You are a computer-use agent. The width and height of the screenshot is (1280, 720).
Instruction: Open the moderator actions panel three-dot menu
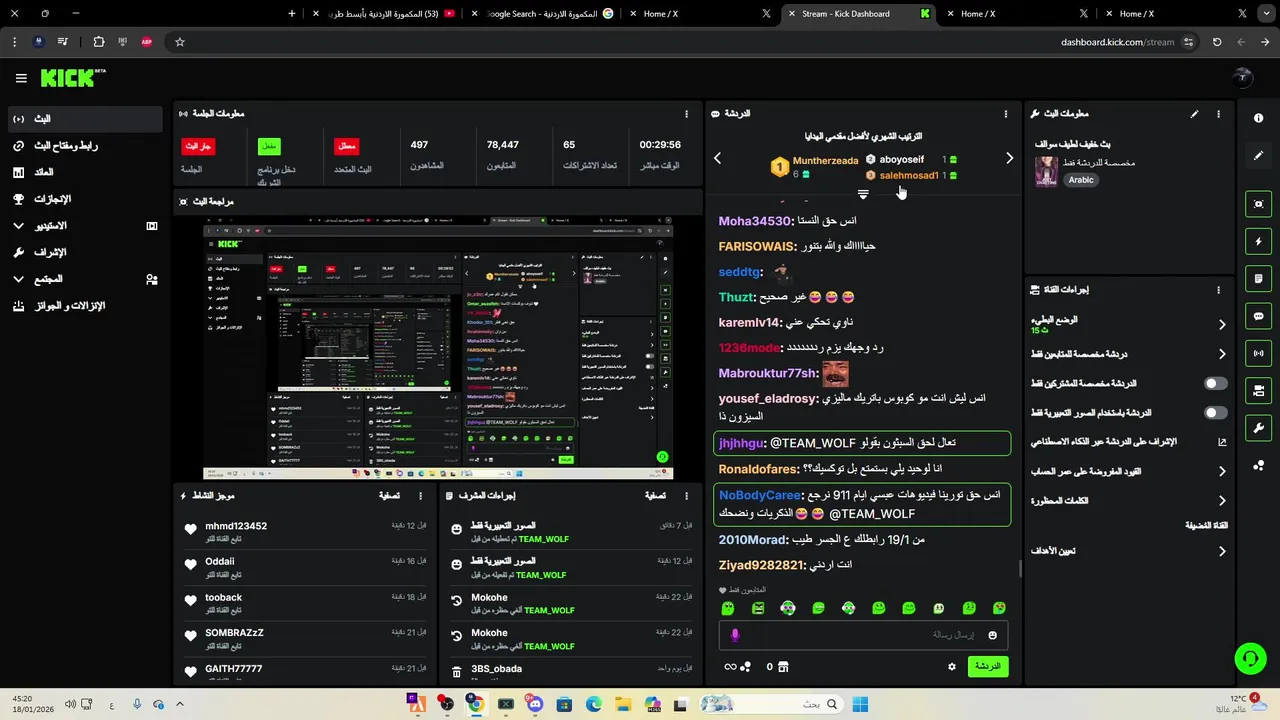(x=686, y=495)
